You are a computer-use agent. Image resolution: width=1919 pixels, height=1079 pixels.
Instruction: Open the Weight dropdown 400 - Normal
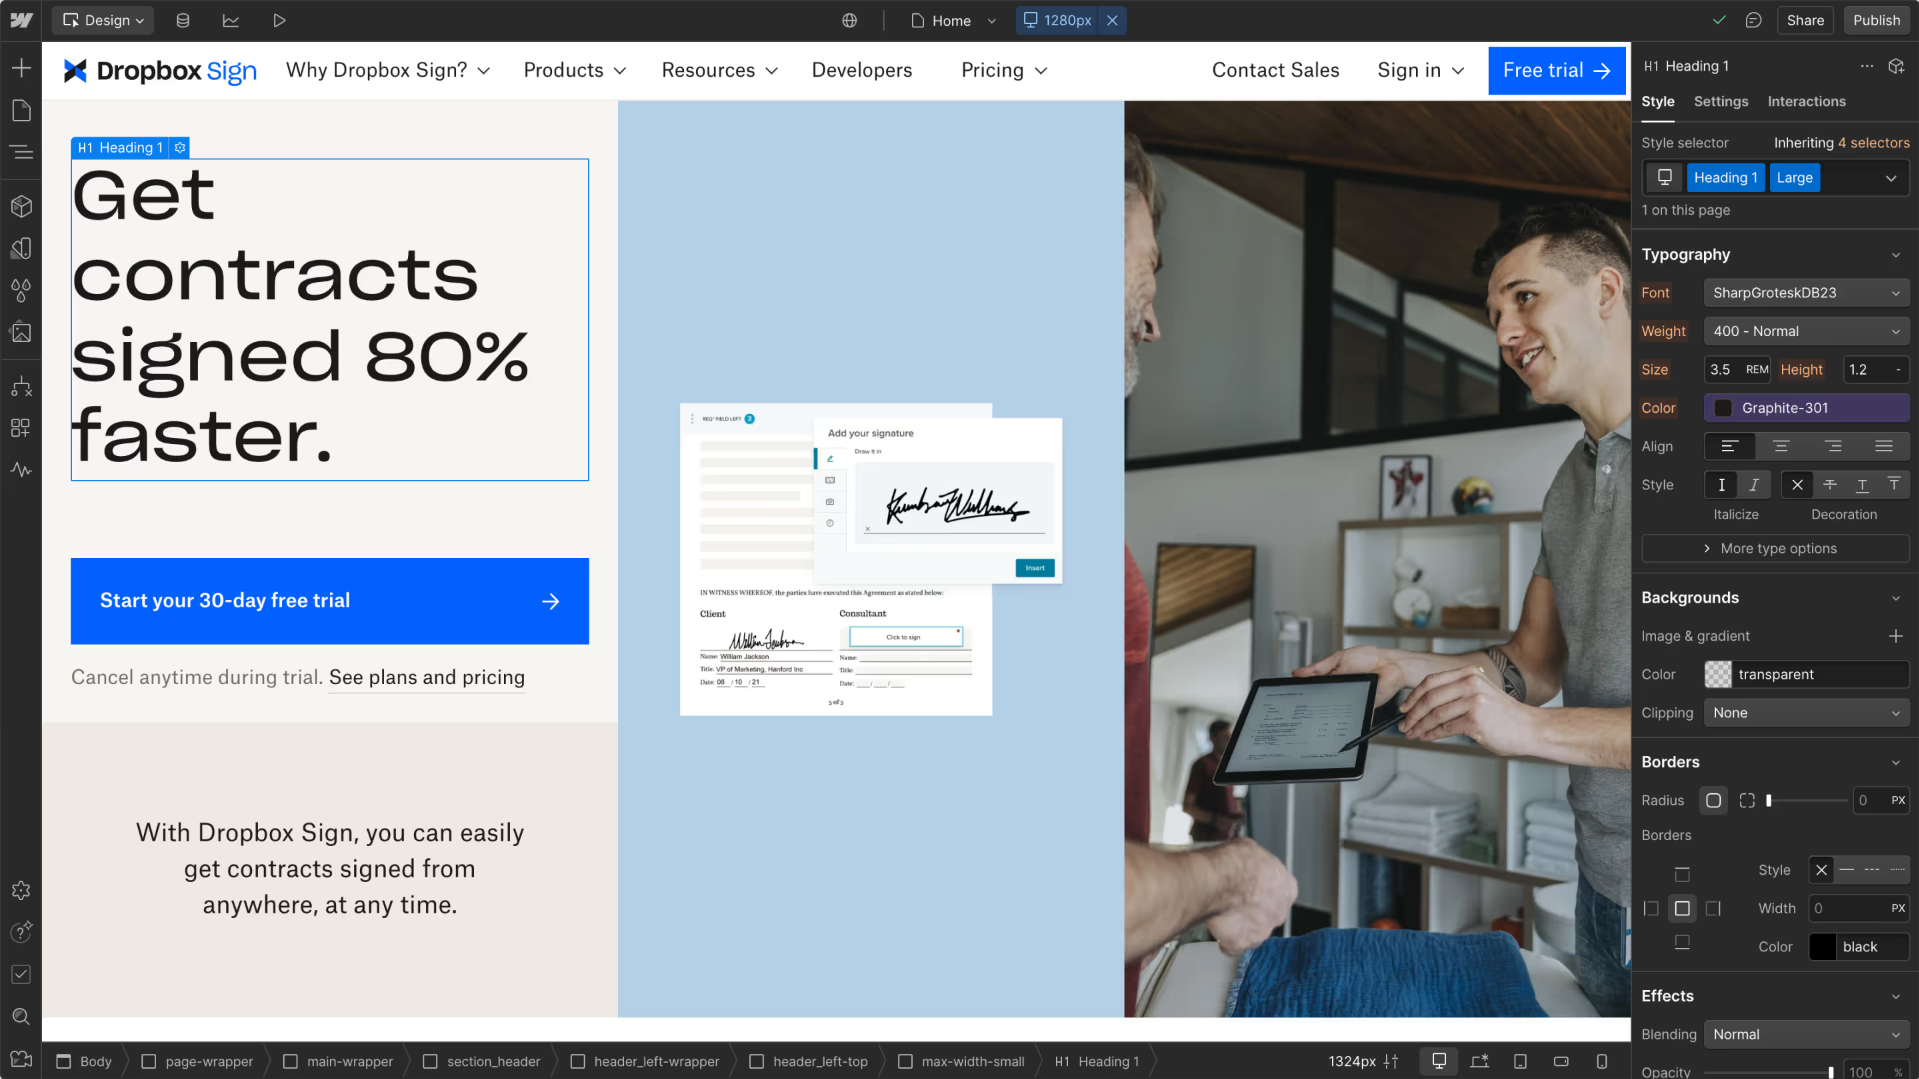coord(1805,331)
